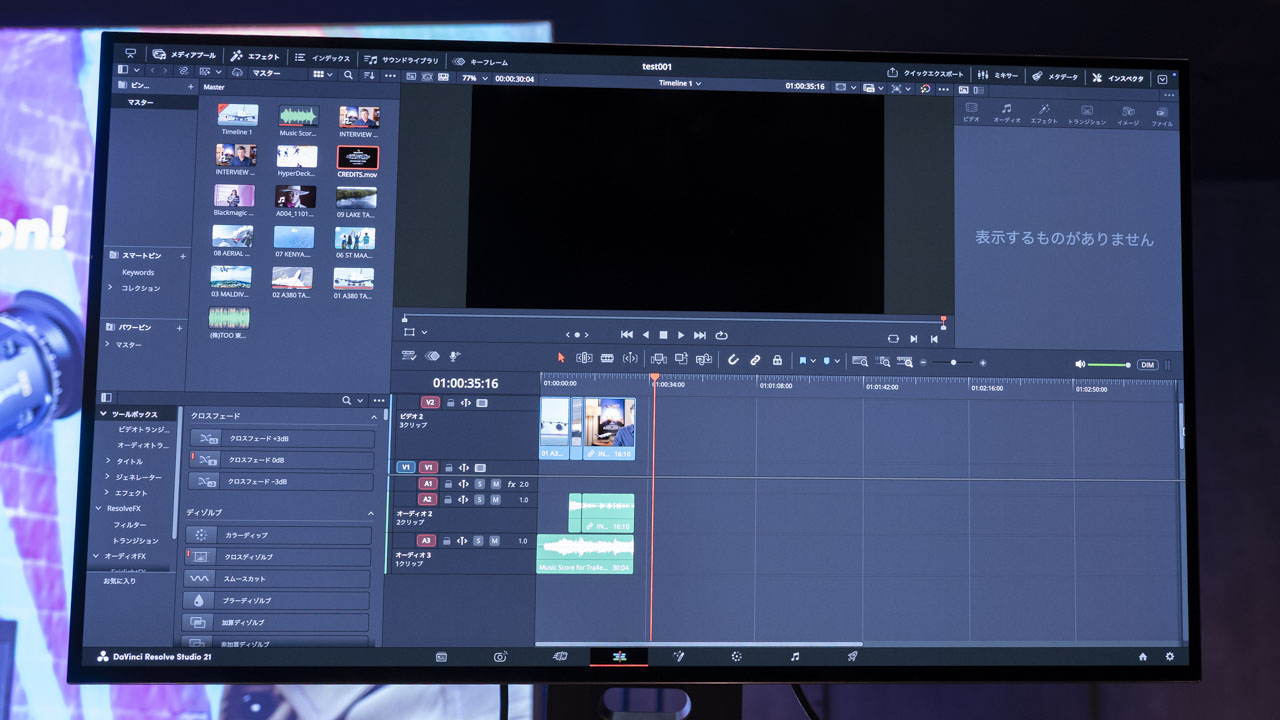1280x720 pixels.
Task: Select the arrow selection mode tool
Action: [x=561, y=357]
